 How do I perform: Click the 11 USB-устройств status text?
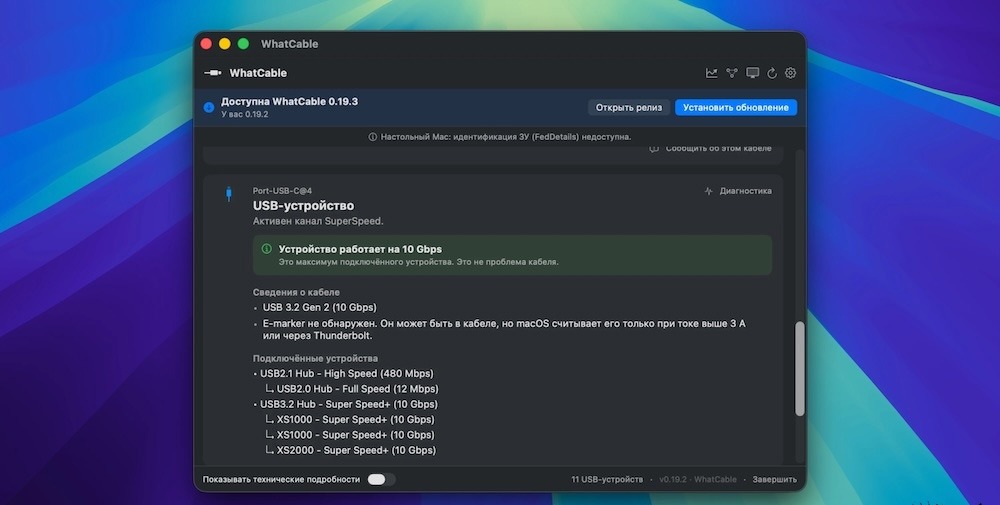pyautogui.click(x=607, y=479)
